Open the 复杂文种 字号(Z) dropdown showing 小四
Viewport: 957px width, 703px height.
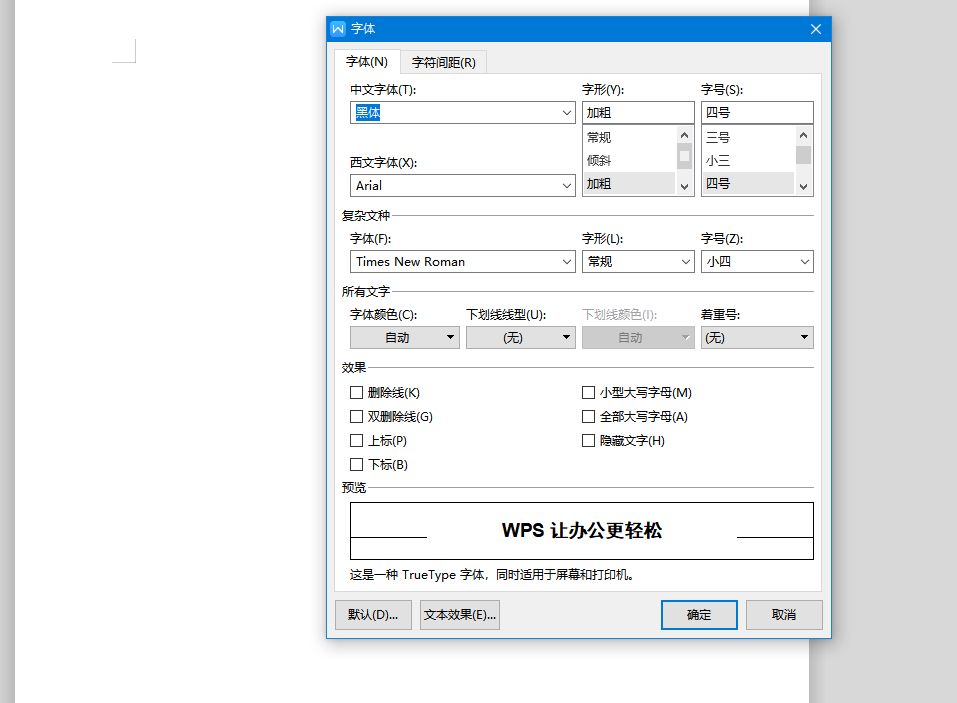tap(757, 262)
